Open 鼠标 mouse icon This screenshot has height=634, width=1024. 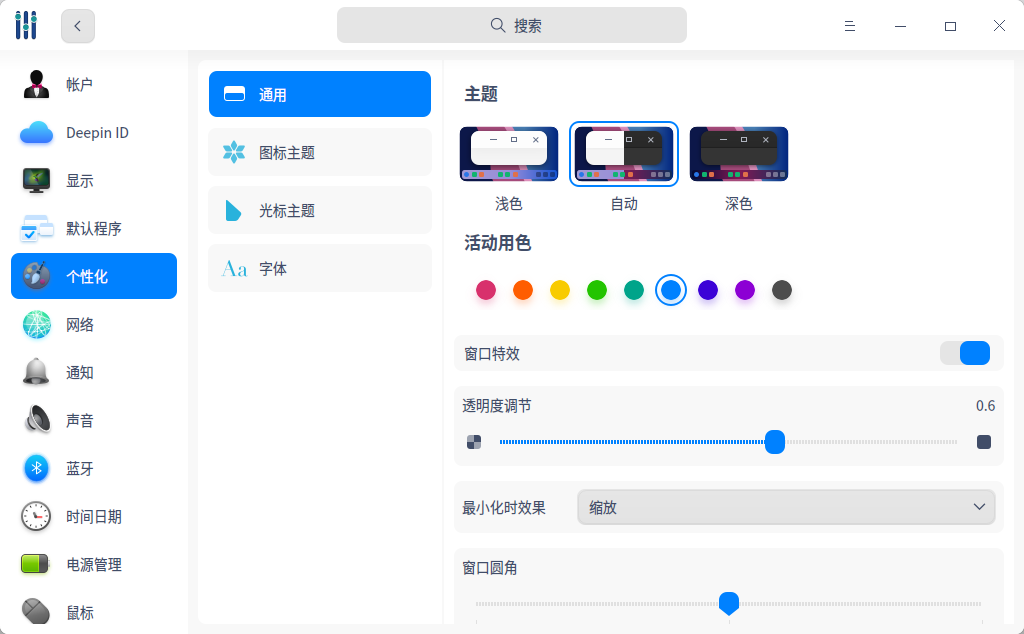[36, 612]
